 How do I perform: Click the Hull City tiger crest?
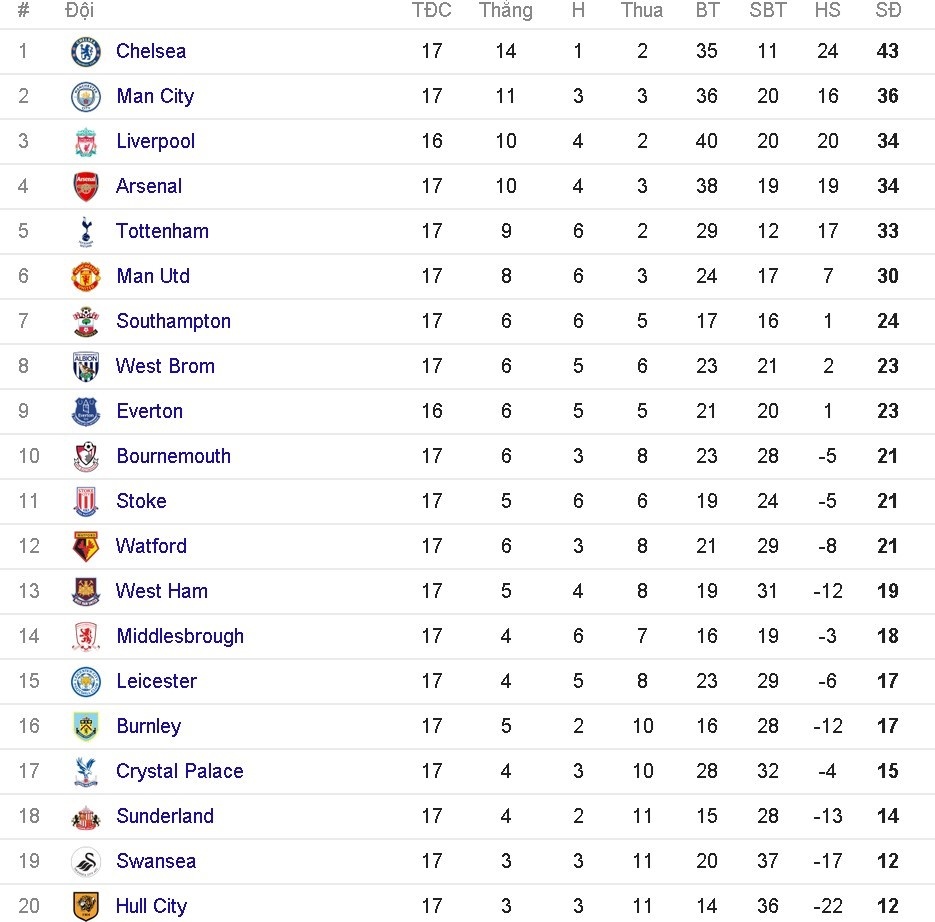click(x=86, y=906)
